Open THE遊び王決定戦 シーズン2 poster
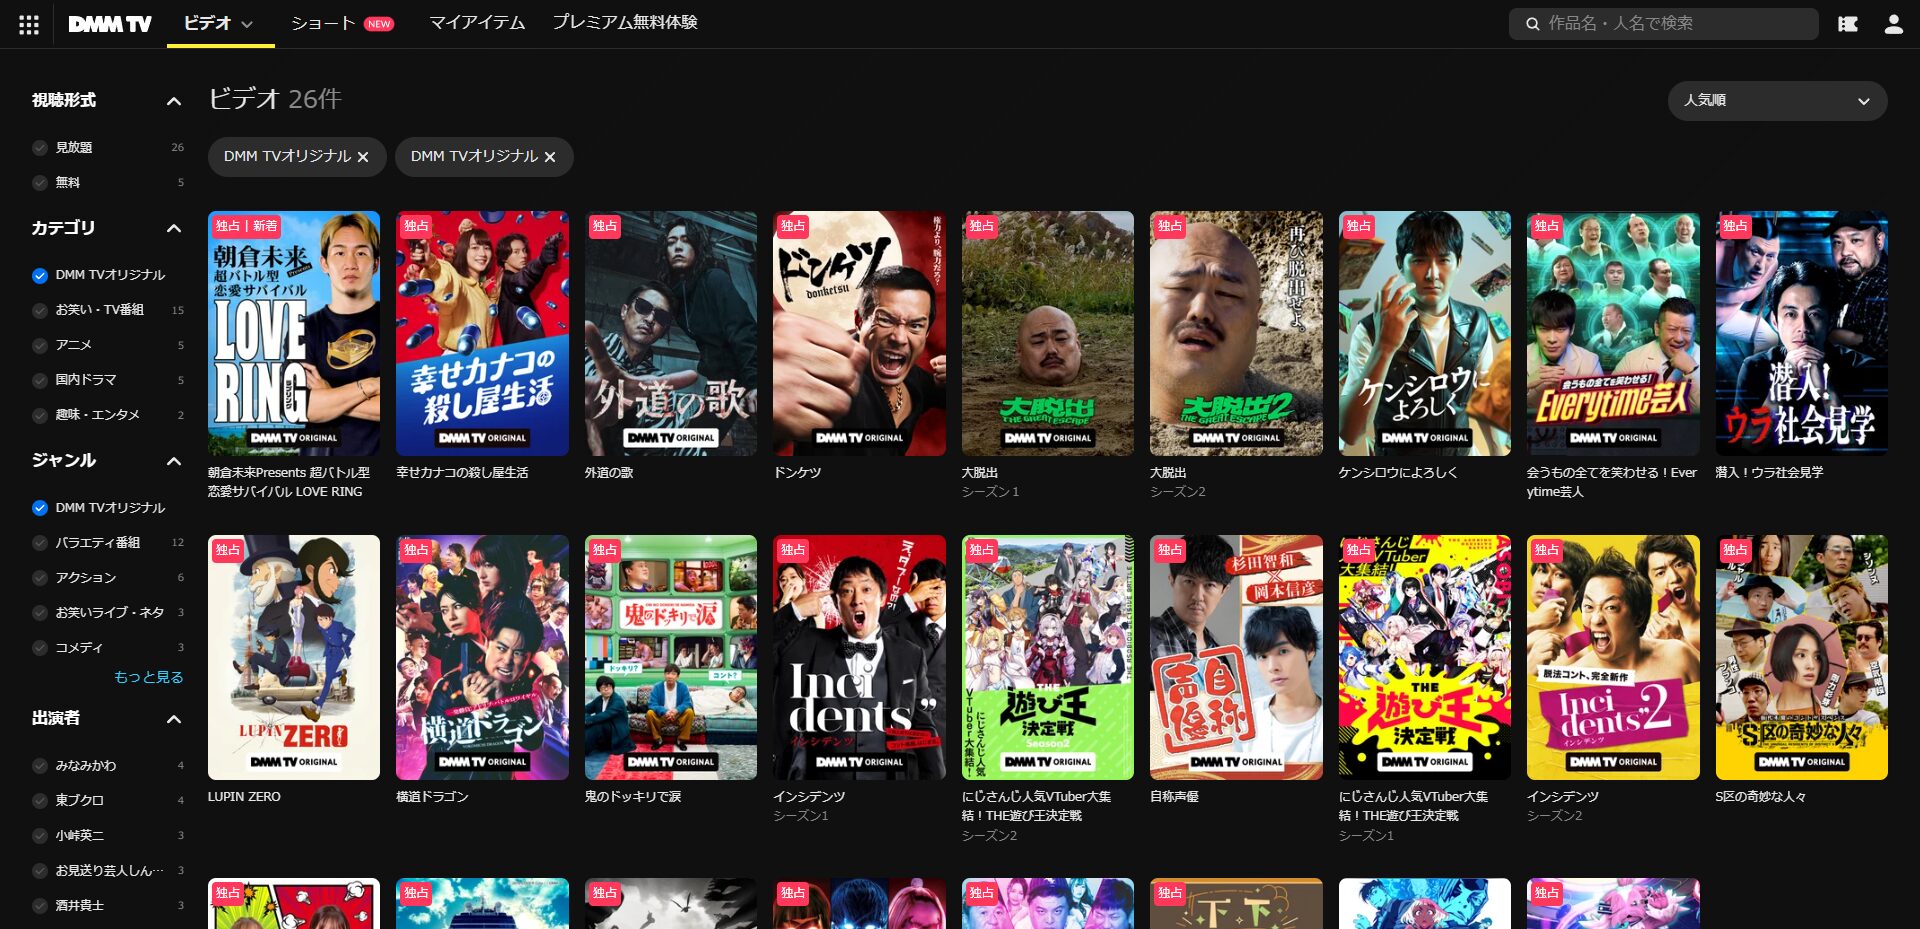 [1048, 658]
